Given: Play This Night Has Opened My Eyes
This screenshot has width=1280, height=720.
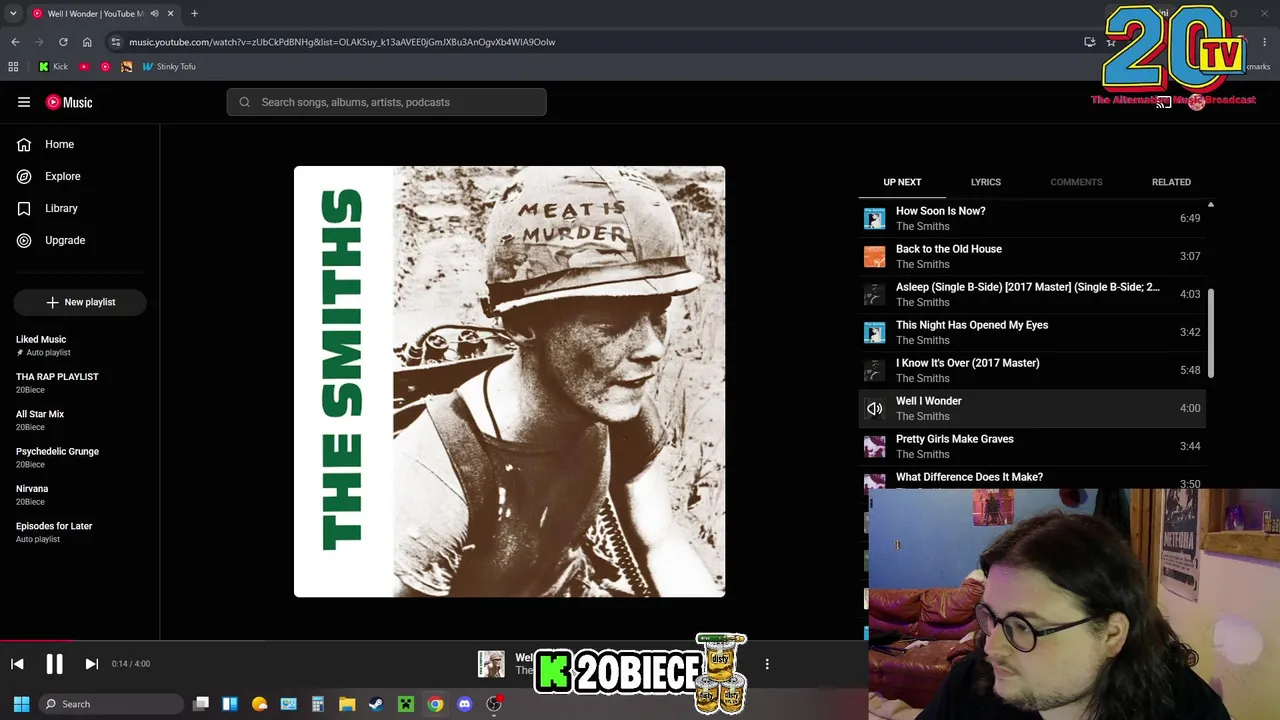Looking at the screenshot, I should (x=1032, y=332).
